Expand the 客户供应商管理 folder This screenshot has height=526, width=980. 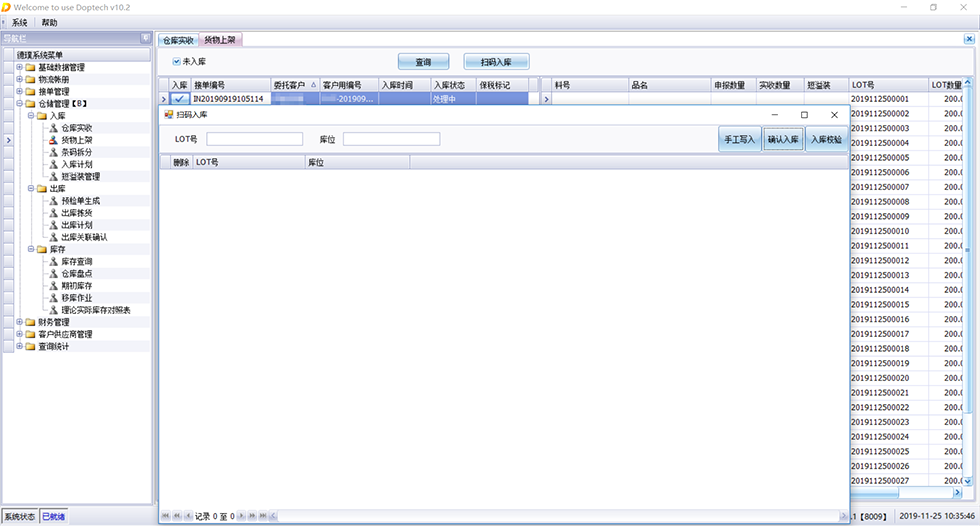pyautogui.click(x=19, y=334)
